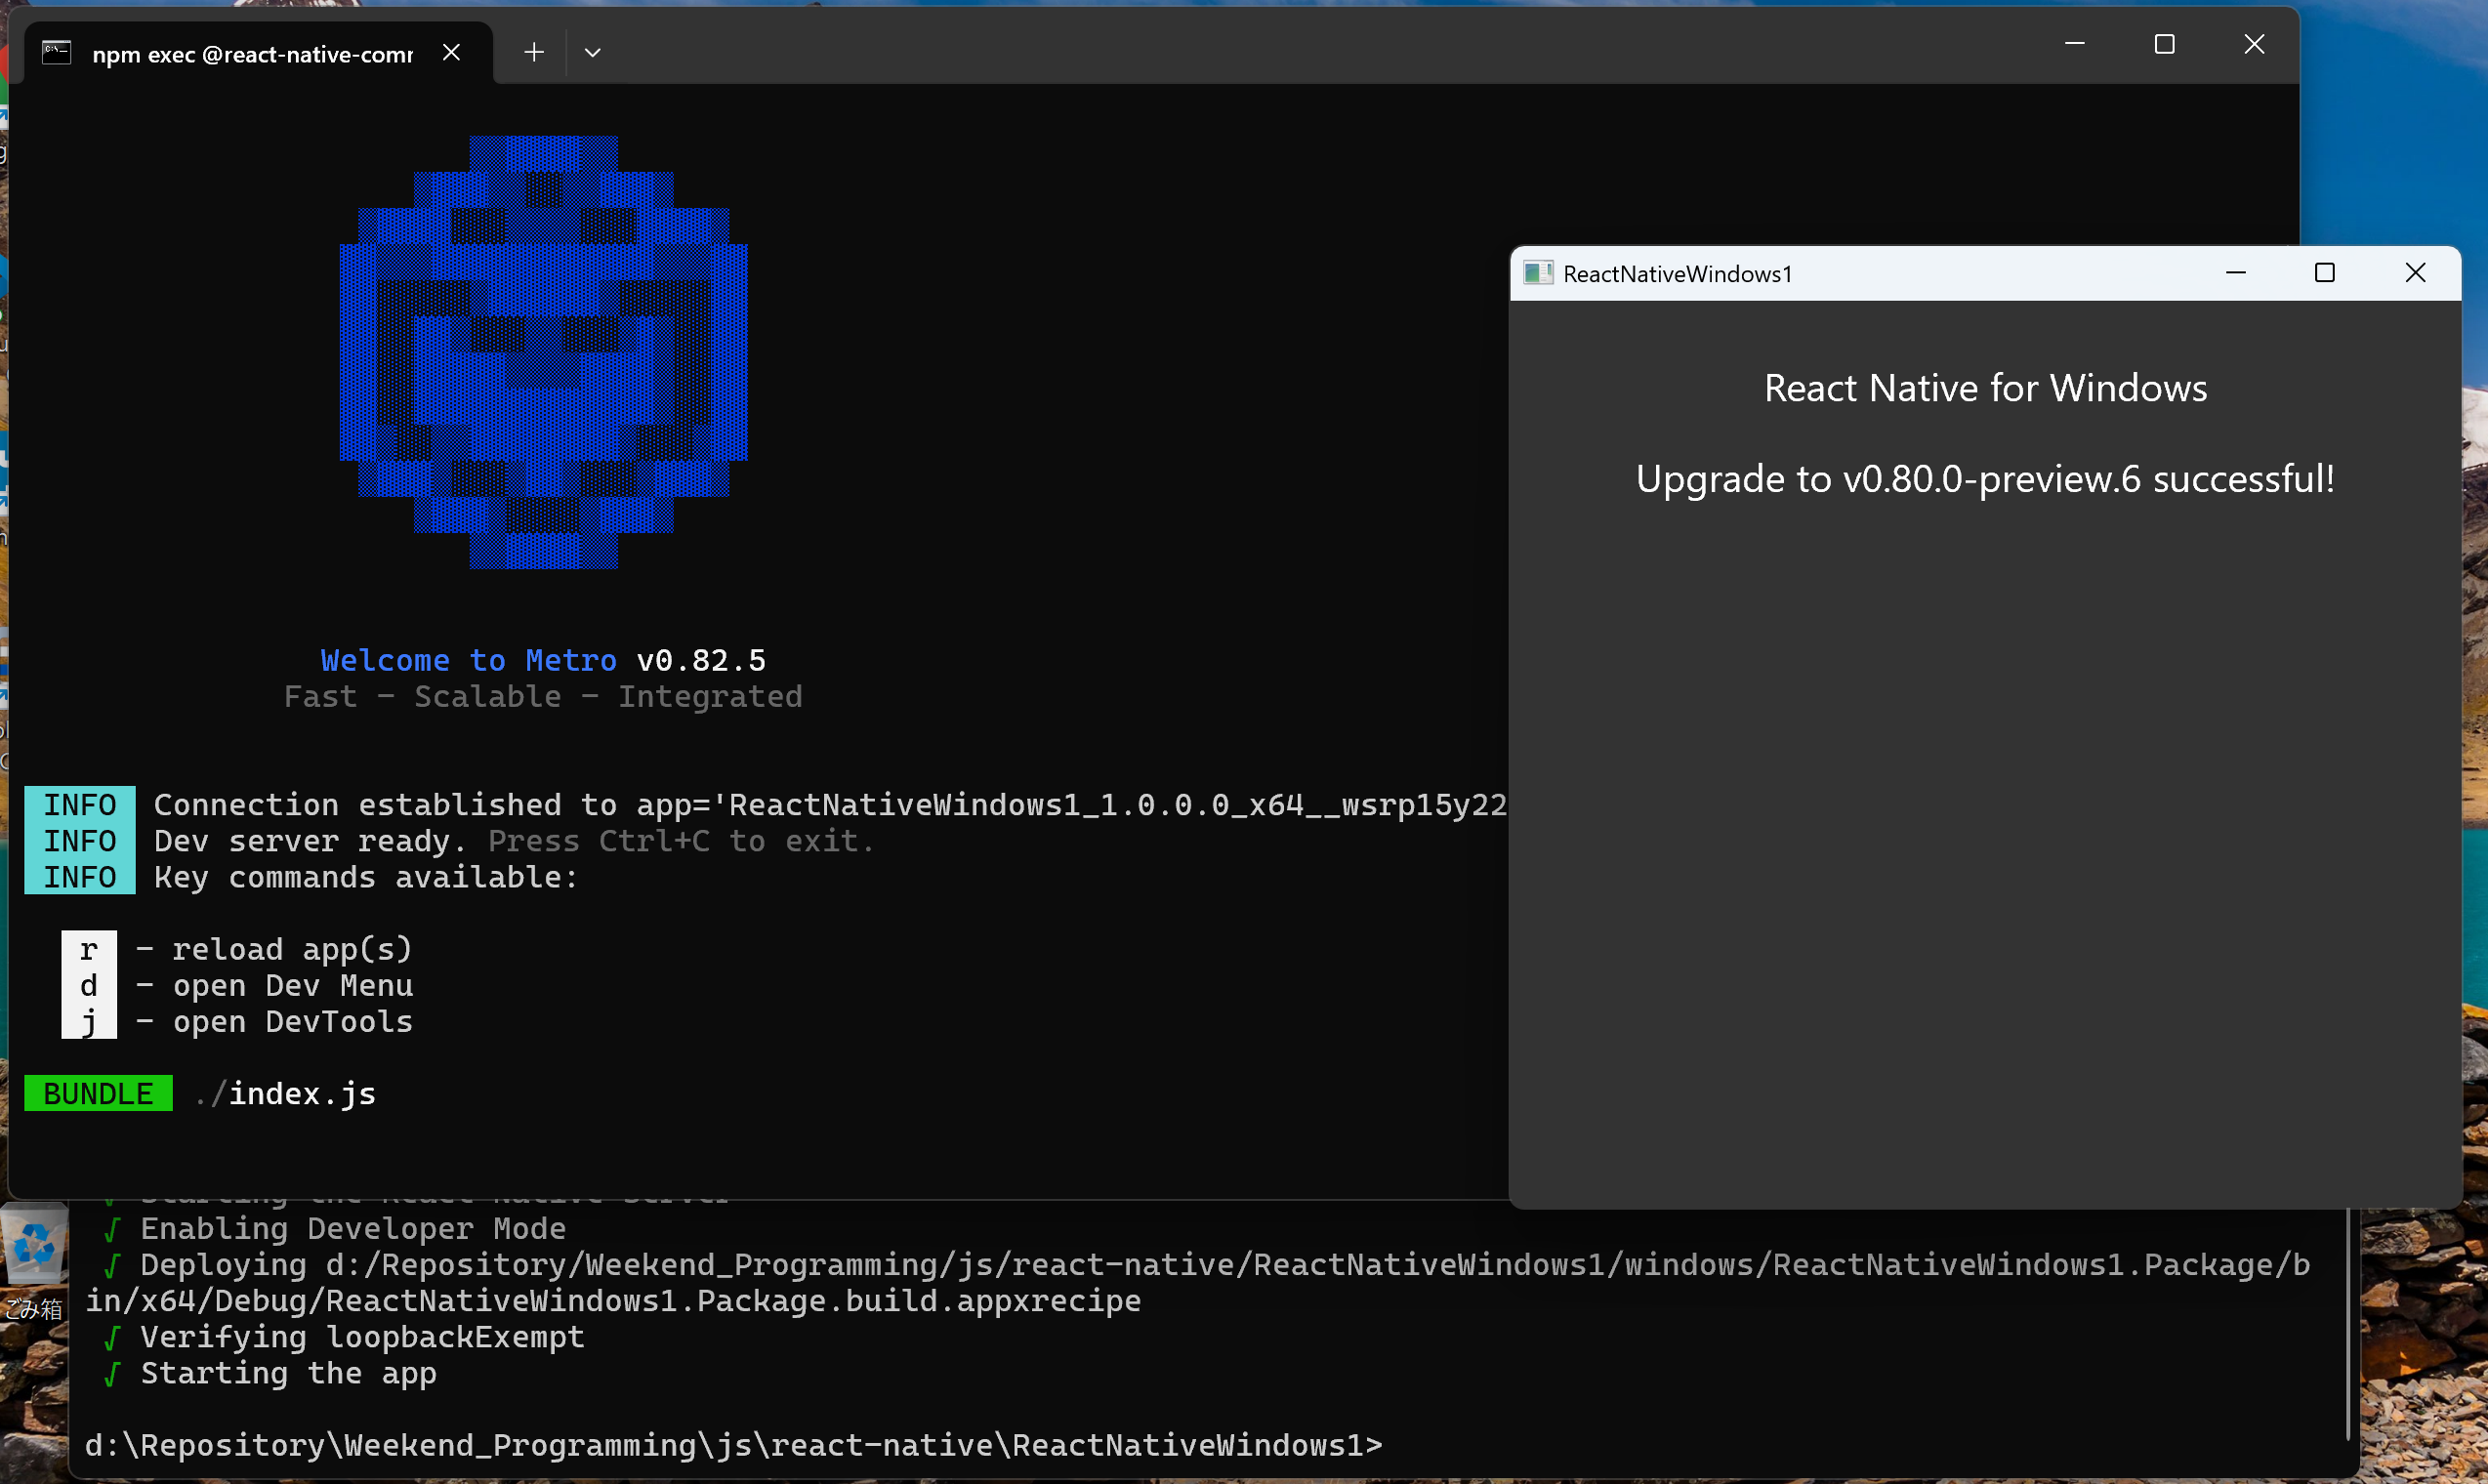Click the 'React Native for Windows' heading
The height and width of the screenshot is (1484, 2488).
pyautogui.click(x=1985, y=388)
